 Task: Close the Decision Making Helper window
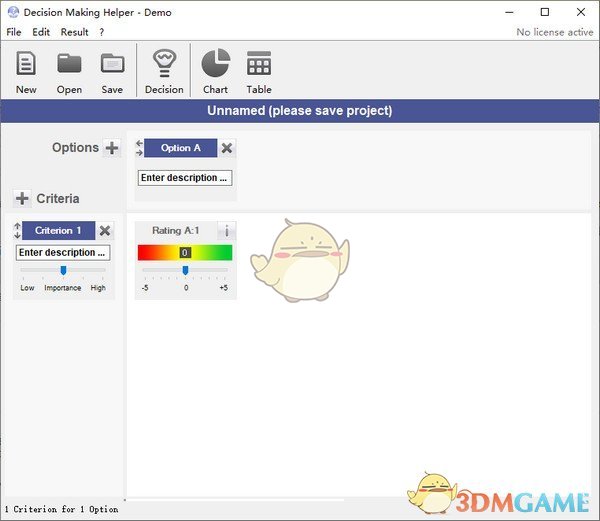581,12
